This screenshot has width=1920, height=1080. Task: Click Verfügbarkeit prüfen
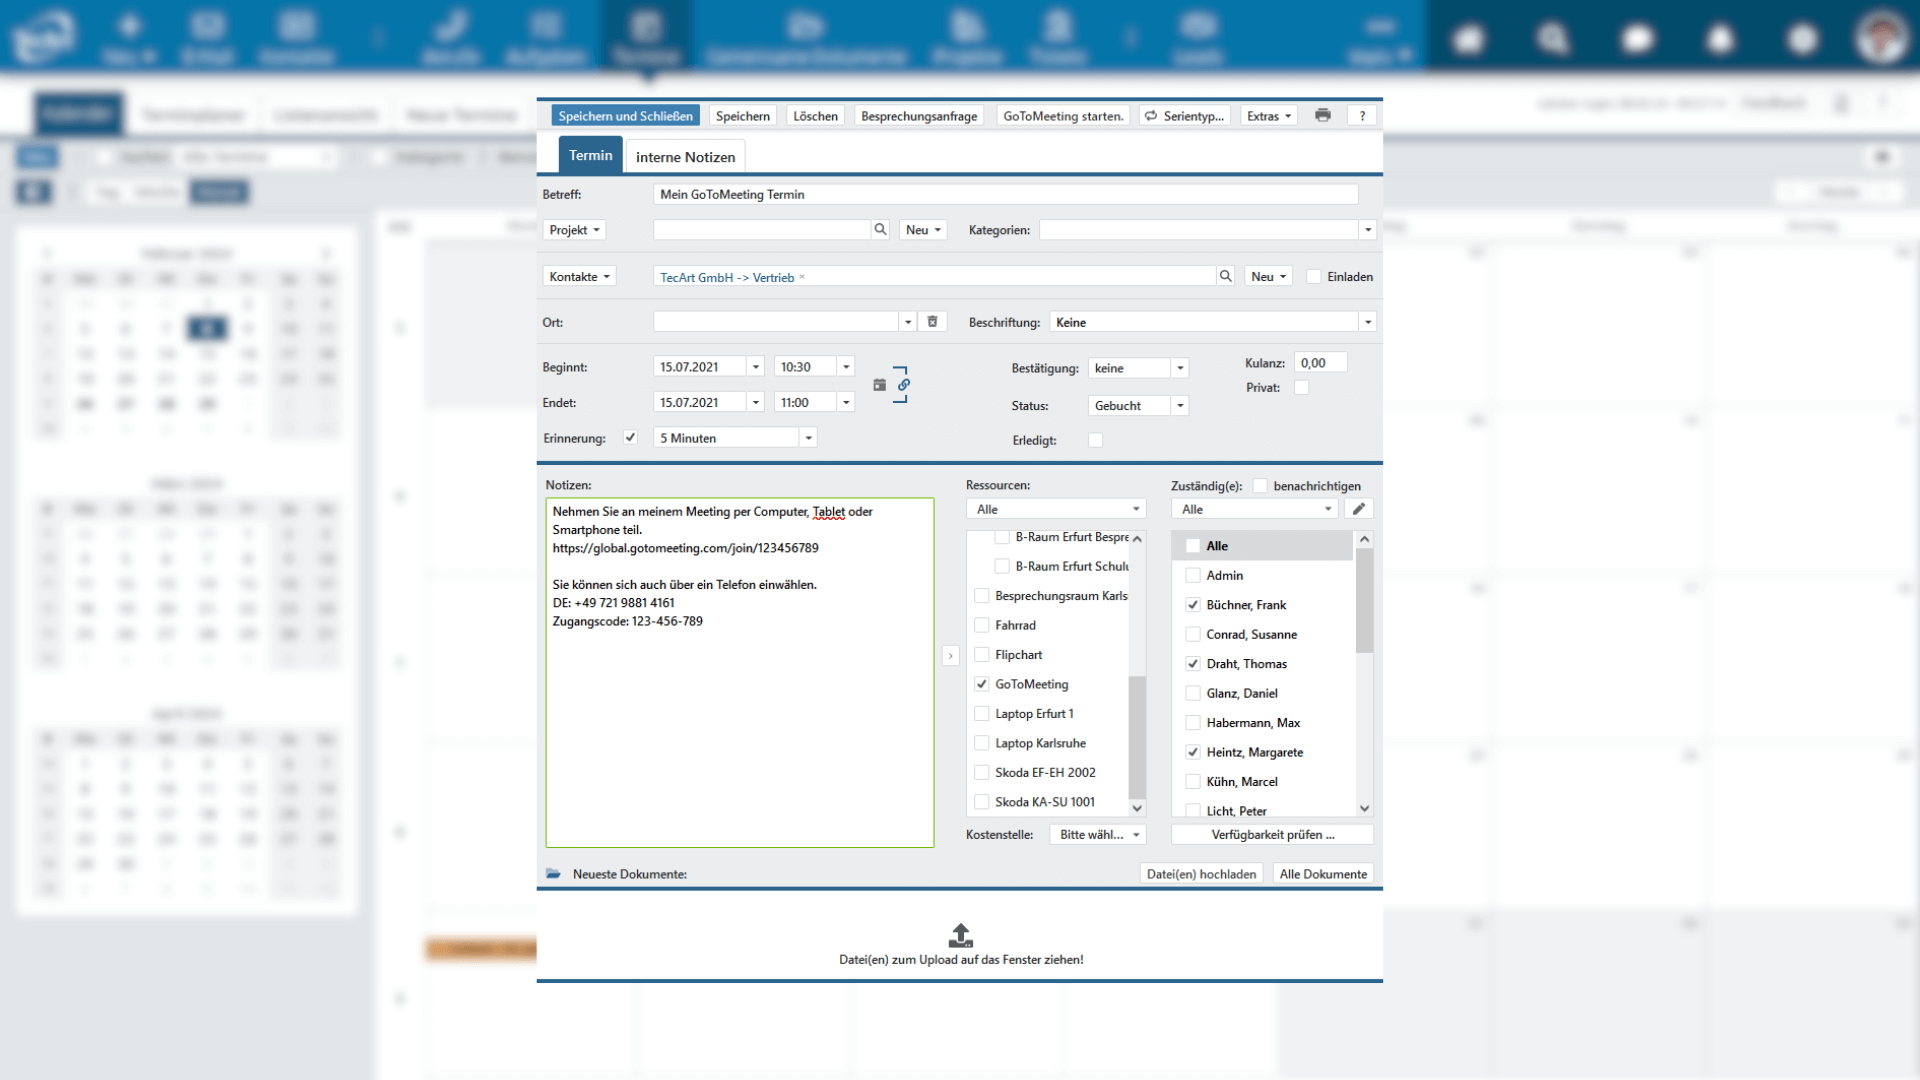tap(1271, 834)
